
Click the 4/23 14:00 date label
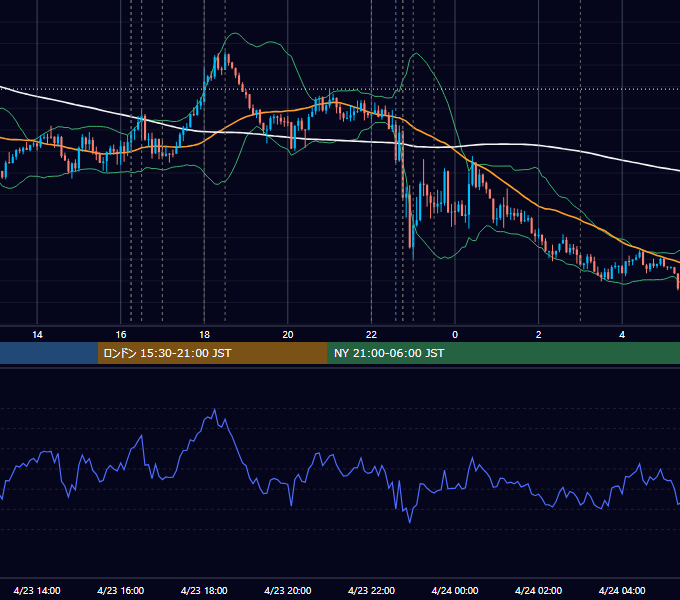coord(37,590)
